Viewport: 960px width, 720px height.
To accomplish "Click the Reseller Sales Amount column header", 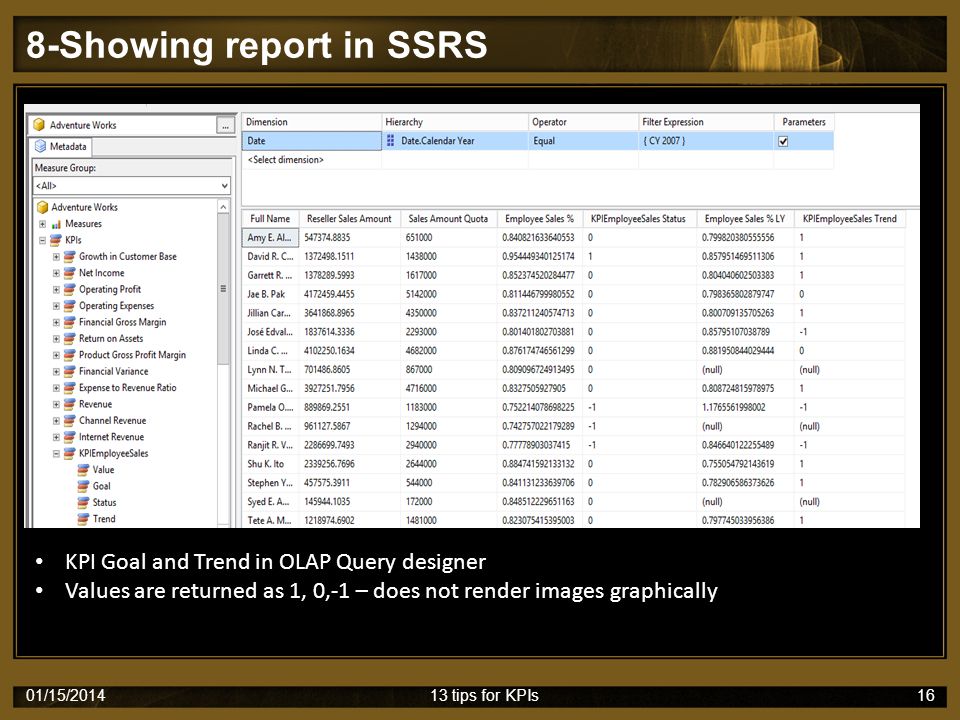I will pos(349,219).
